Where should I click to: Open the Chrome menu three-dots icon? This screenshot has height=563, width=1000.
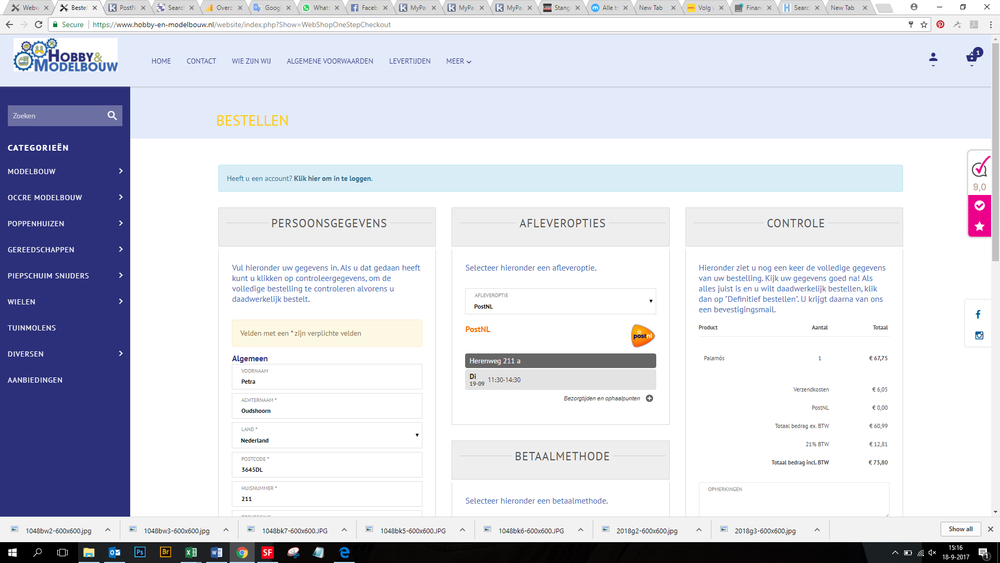tap(990, 24)
